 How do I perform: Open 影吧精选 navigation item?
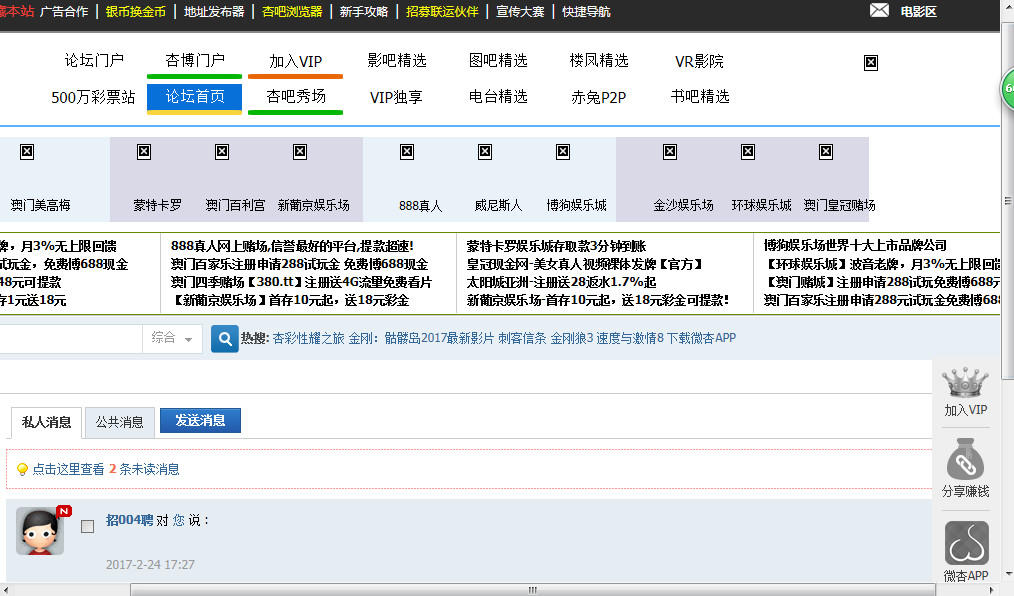(397, 61)
